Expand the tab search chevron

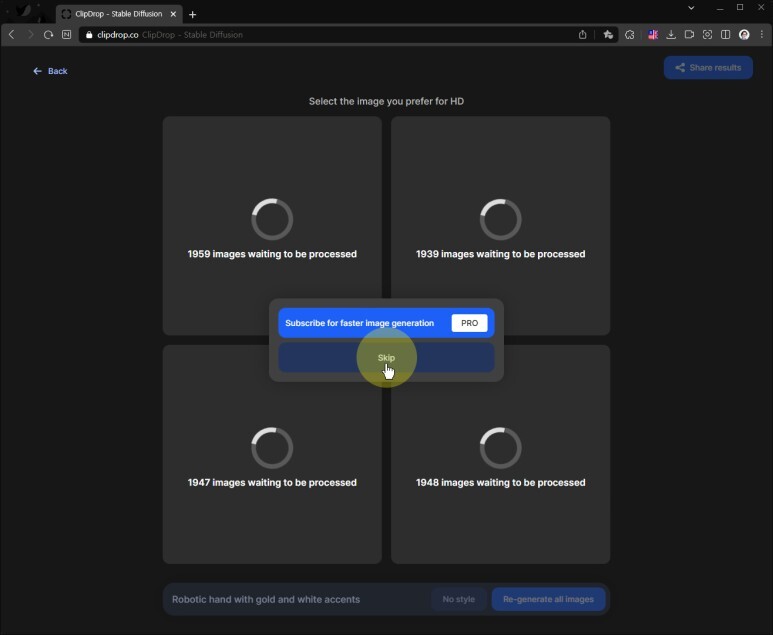pyautogui.click(x=691, y=8)
